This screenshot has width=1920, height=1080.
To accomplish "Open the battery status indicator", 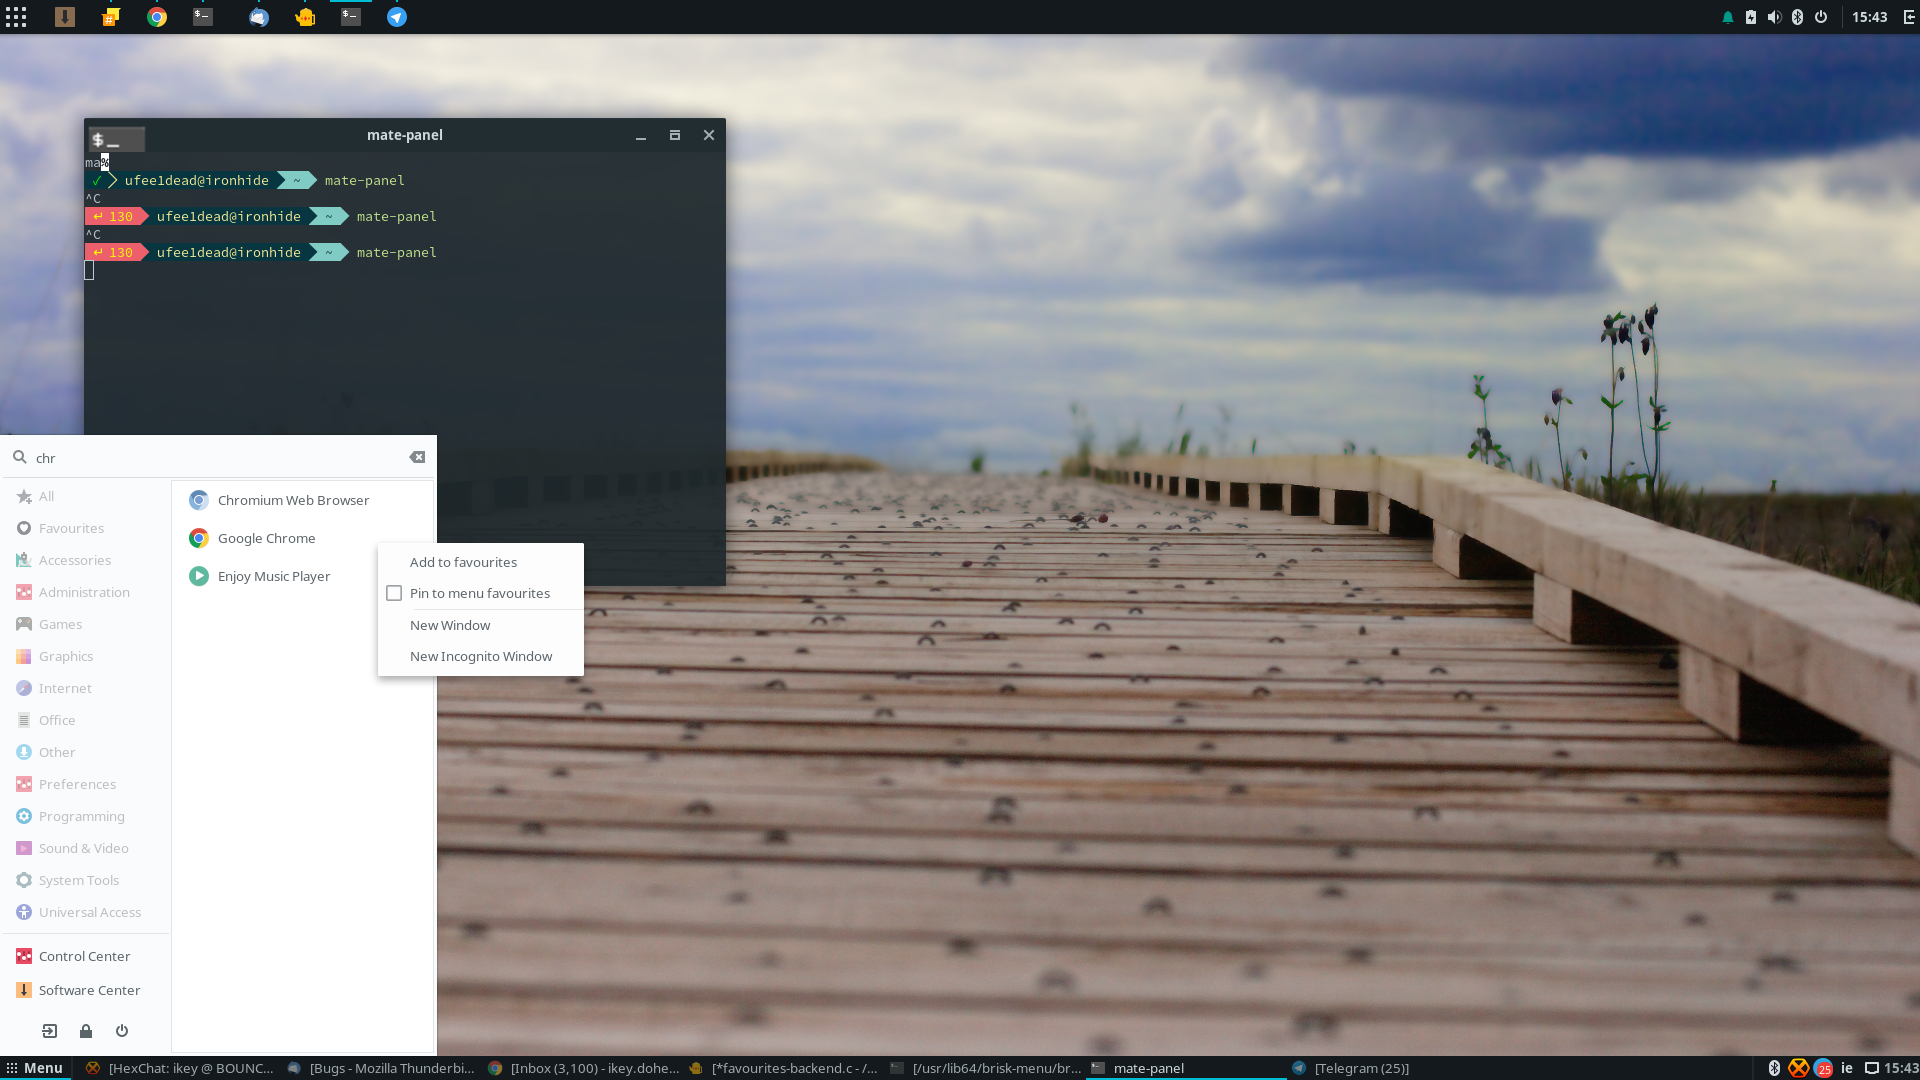I will click(1751, 17).
